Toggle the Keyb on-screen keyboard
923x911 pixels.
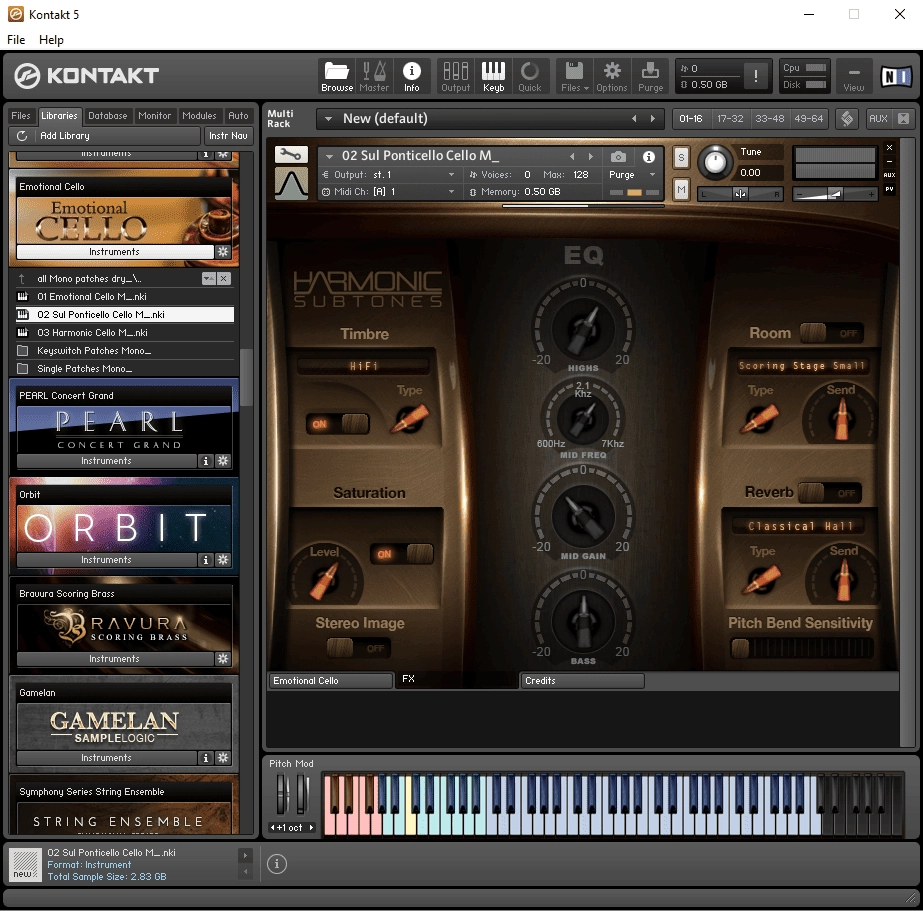tap(493, 77)
